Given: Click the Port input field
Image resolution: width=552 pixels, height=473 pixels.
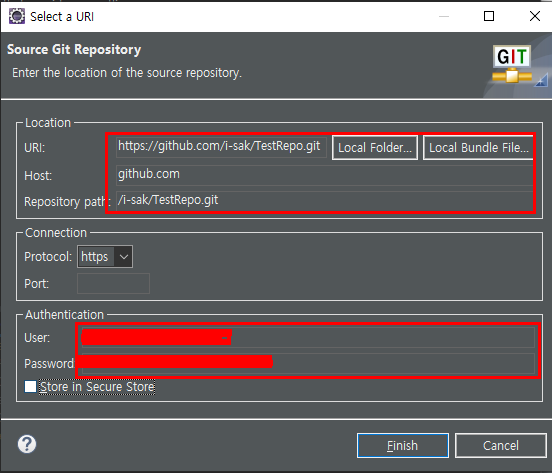Looking at the screenshot, I should pyautogui.click(x=113, y=283).
